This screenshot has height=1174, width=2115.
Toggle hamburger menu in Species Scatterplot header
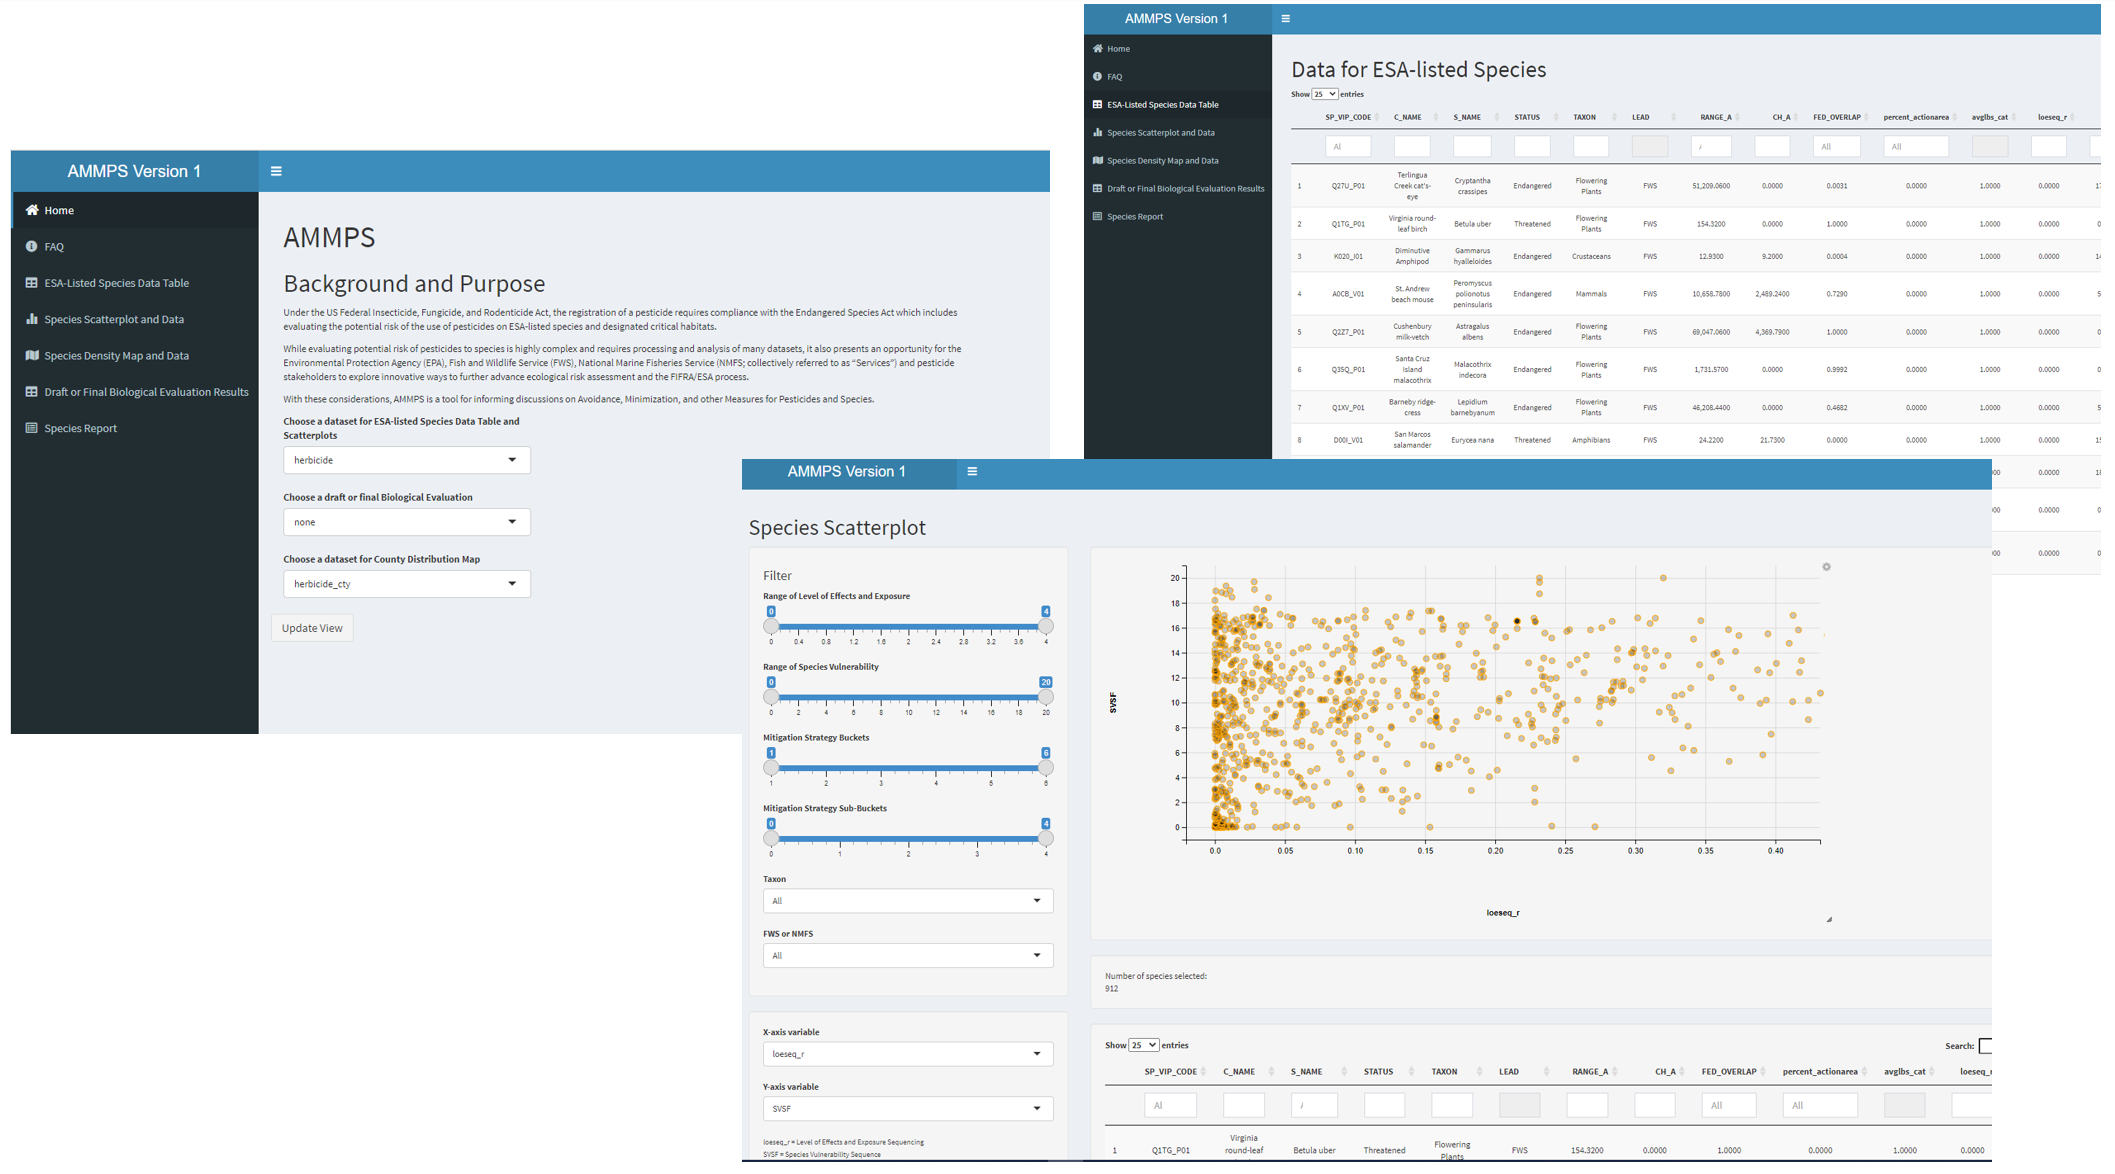click(972, 472)
